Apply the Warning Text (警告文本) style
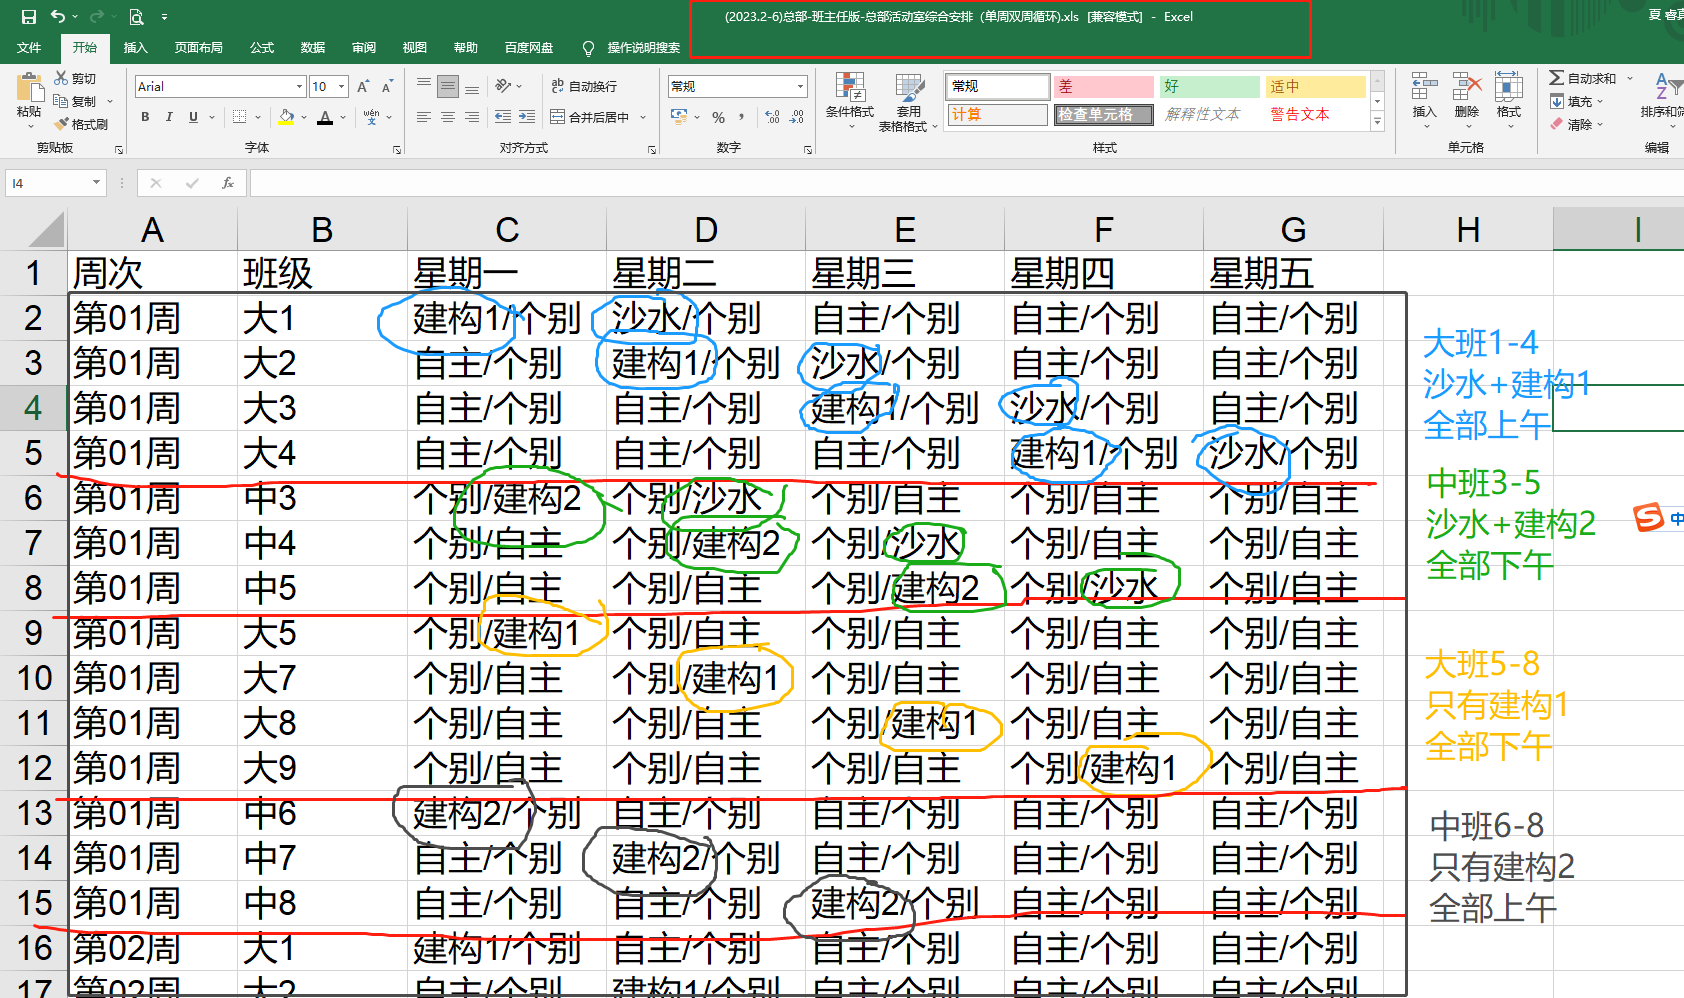The width and height of the screenshot is (1684, 998). (x=1315, y=115)
